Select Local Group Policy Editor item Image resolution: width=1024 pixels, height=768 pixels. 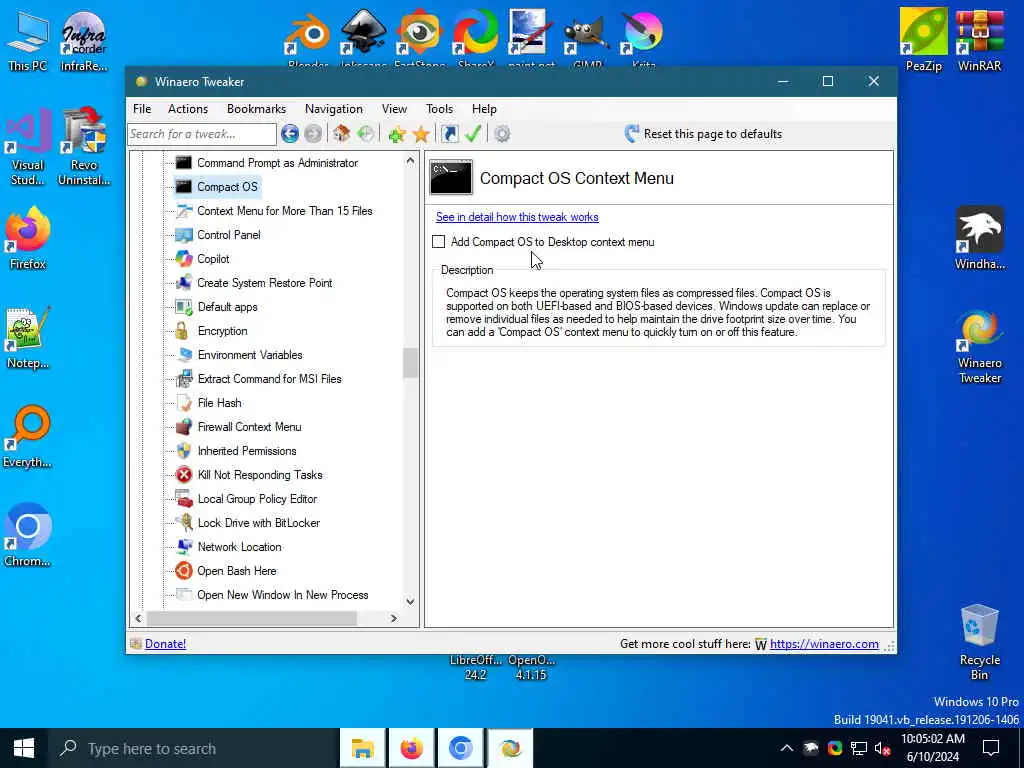[x=257, y=499]
